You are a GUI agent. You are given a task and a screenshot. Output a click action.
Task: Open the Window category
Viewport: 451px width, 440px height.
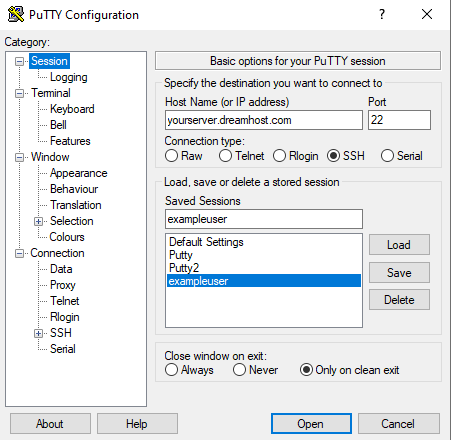[x=50, y=157]
